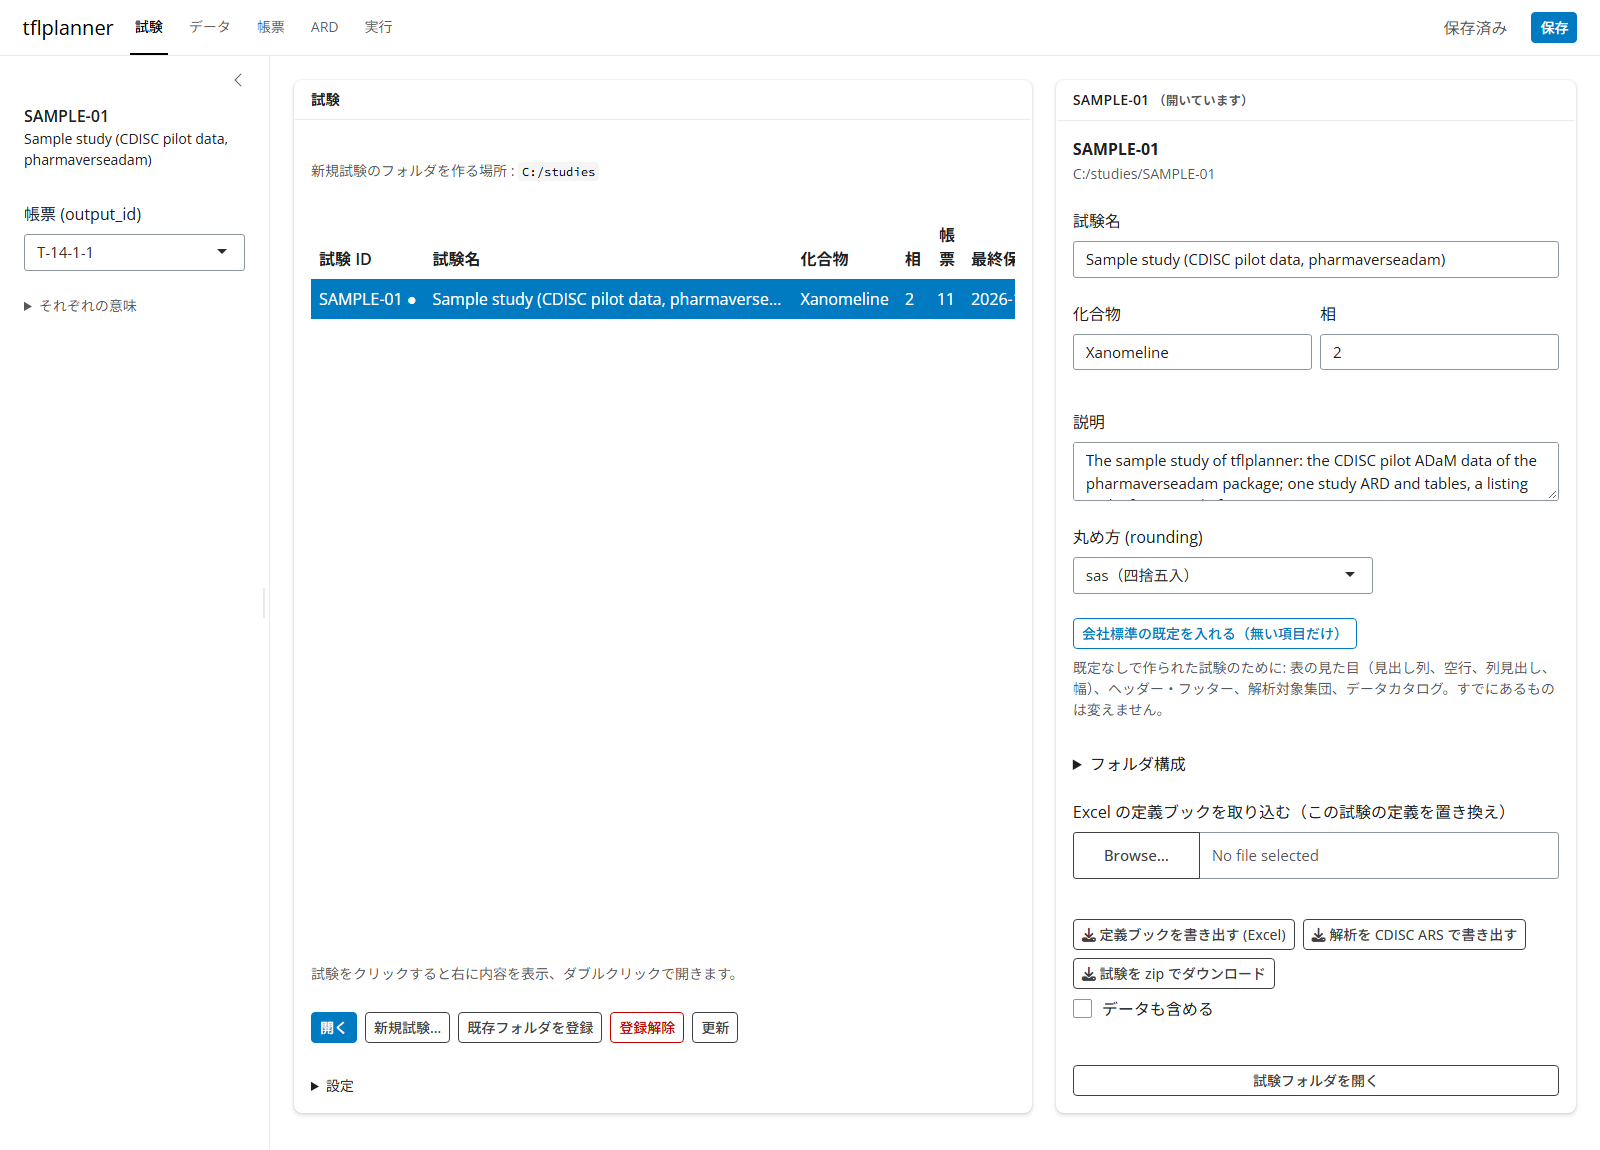The width and height of the screenshot is (1600, 1150).
Task: Click the 化合物 column header
Action: click(x=824, y=259)
